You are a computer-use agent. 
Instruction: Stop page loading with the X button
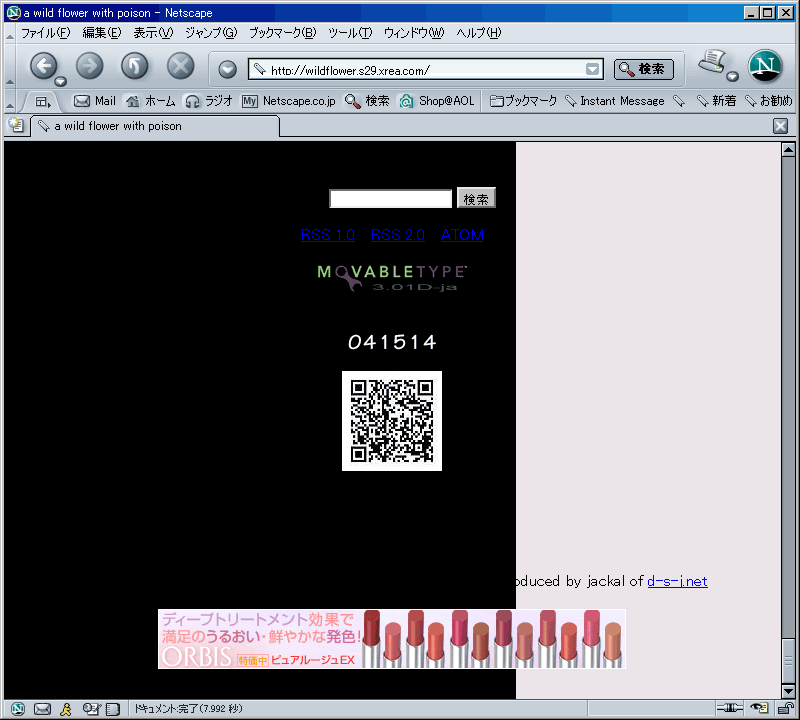coord(181,66)
